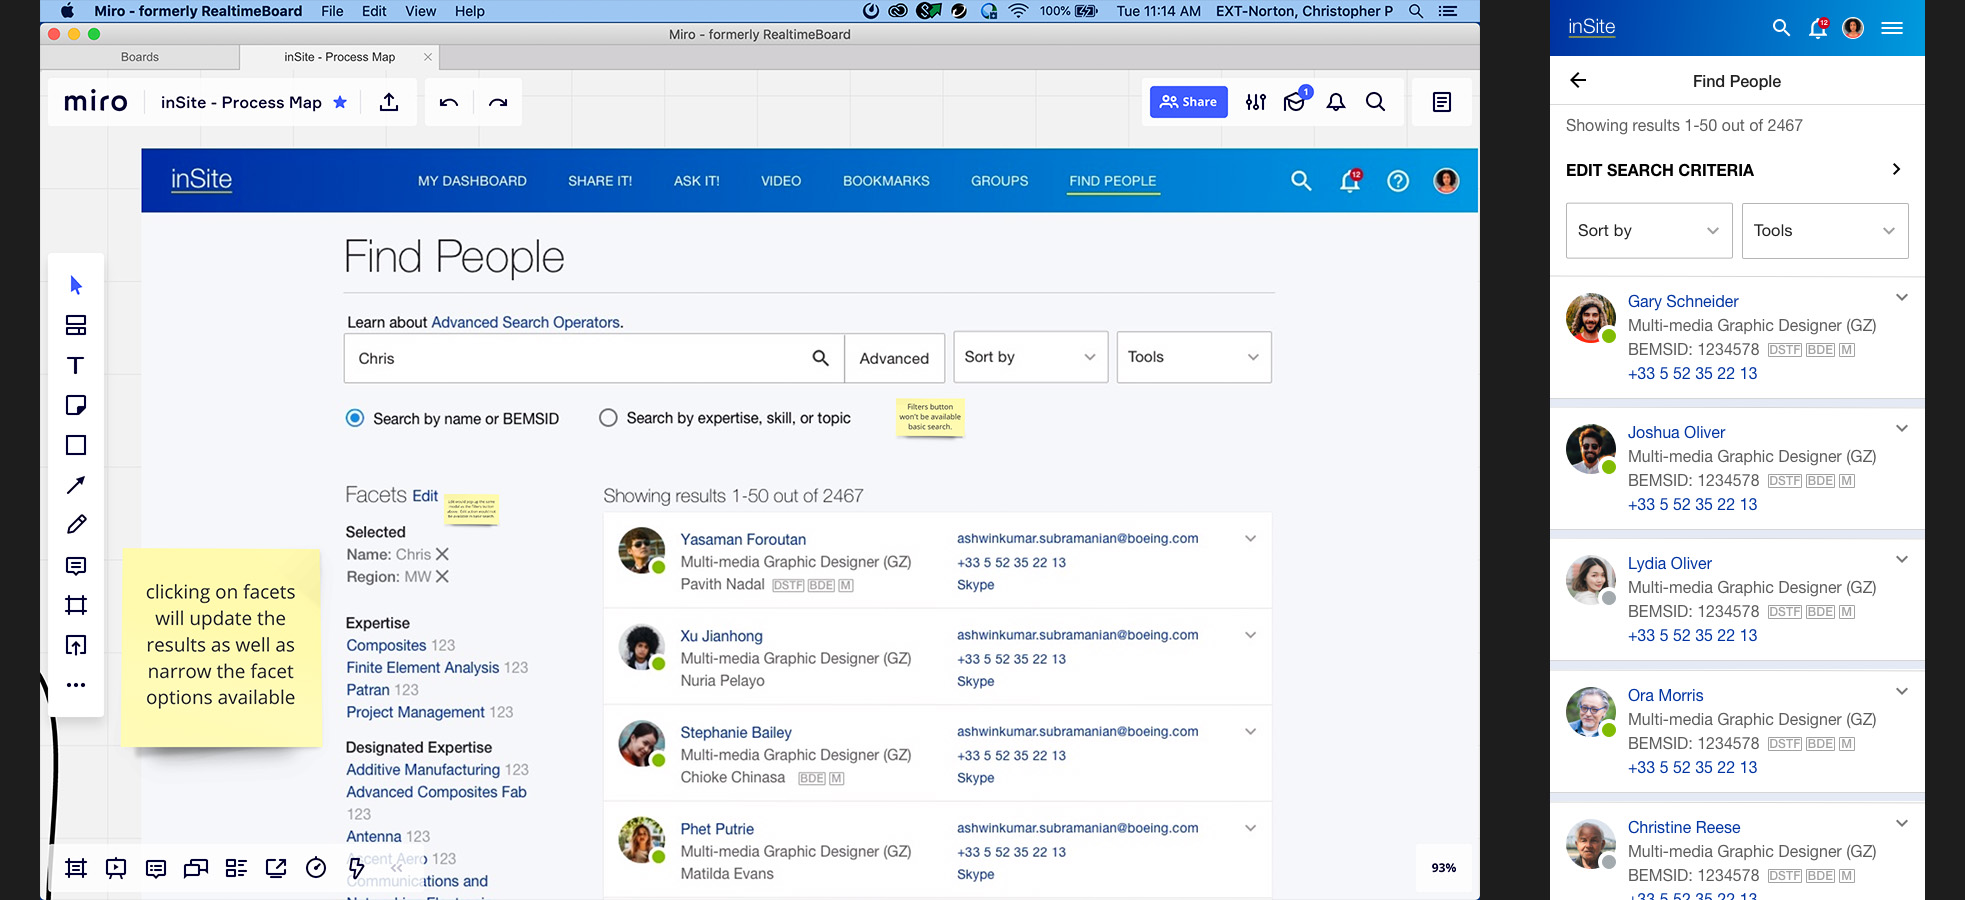Open Sort by dropdown in desktop mockup
1965x900 pixels.
click(1030, 357)
